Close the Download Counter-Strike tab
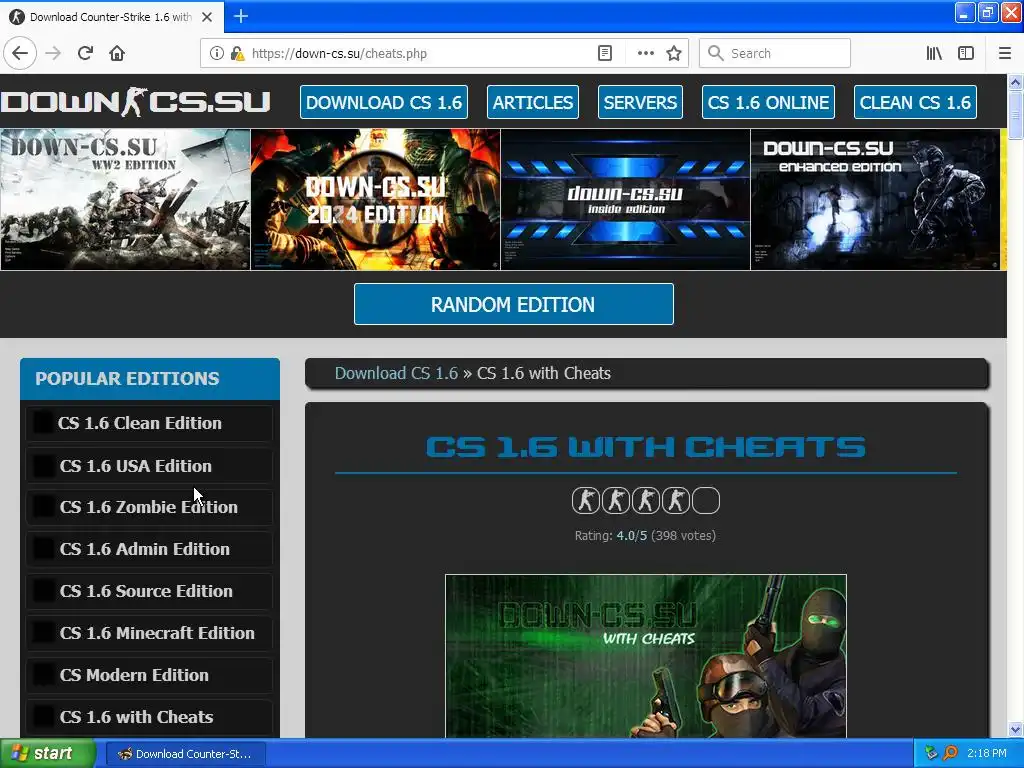Screen dimensions: 1024x768 (206, 17)
